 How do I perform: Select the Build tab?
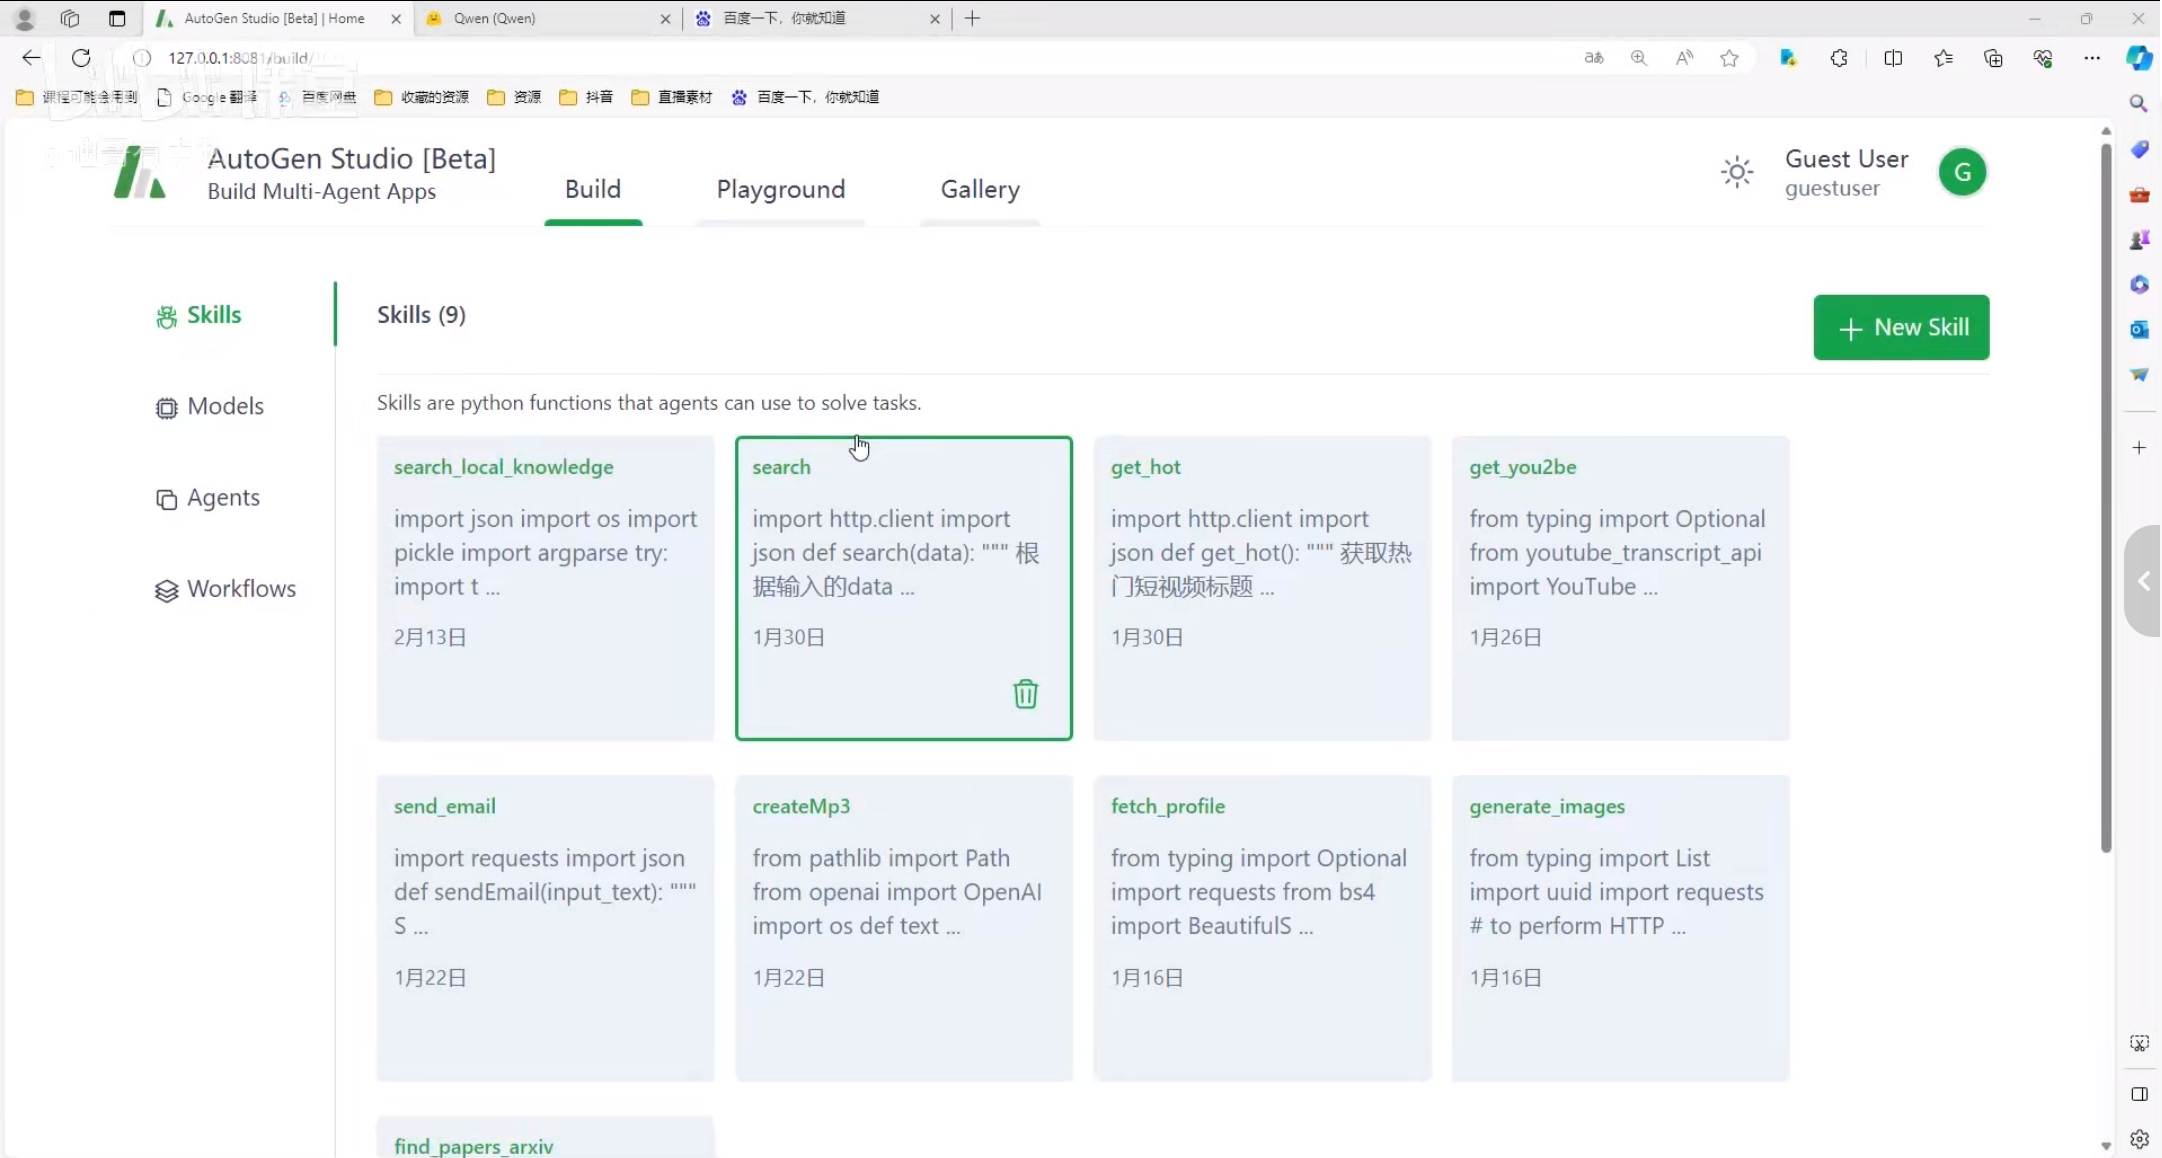point(593,189)
